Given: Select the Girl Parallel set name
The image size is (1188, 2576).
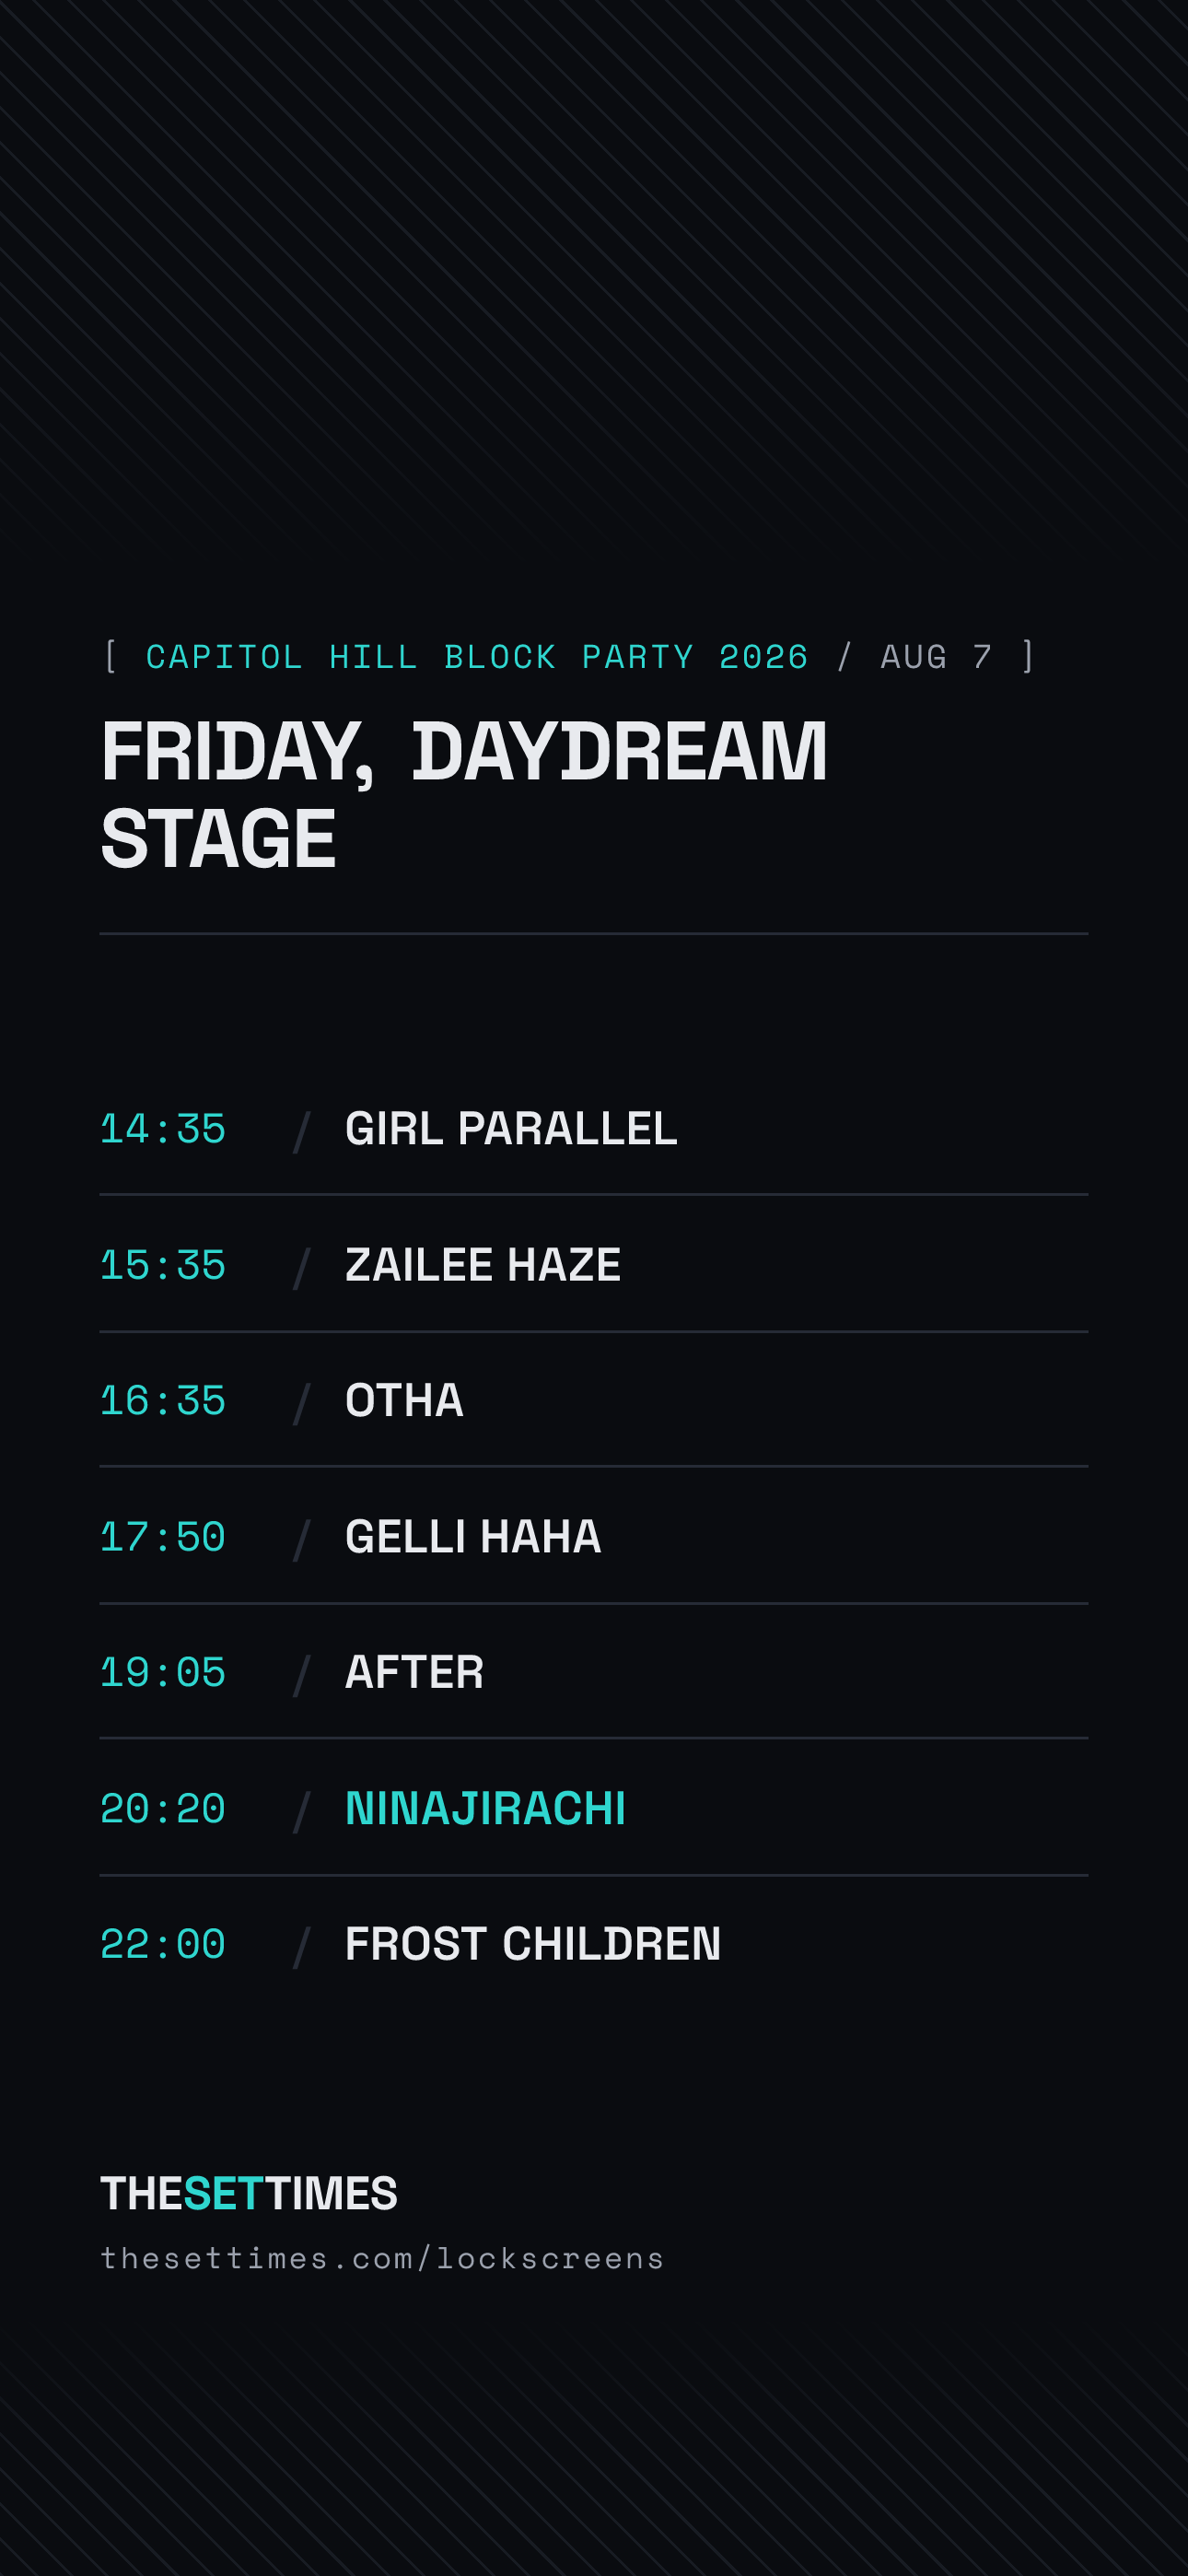Looking at the screenshot, I should (511, 1129).
